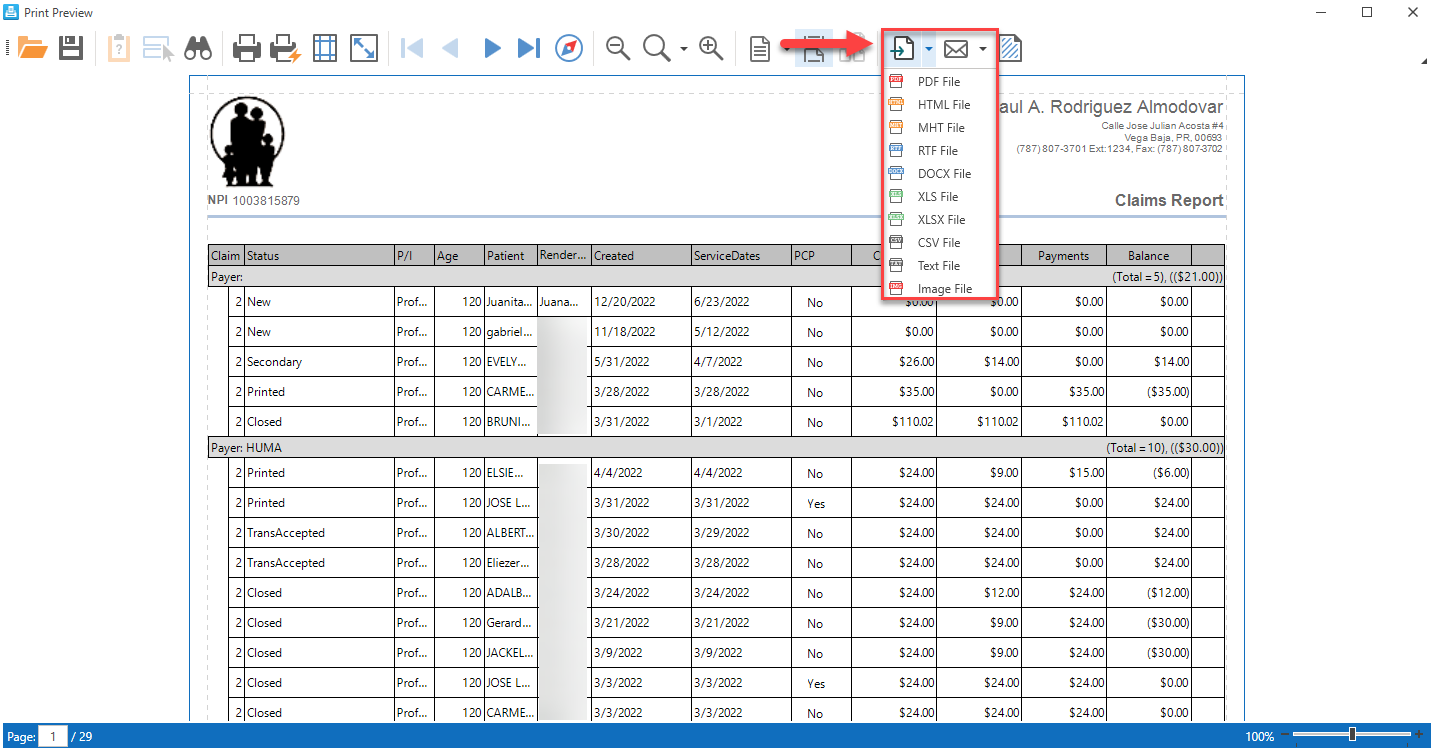Click the Yes PCP cell for 3/31/2022
1434x753 pixels.
[820, 503]
